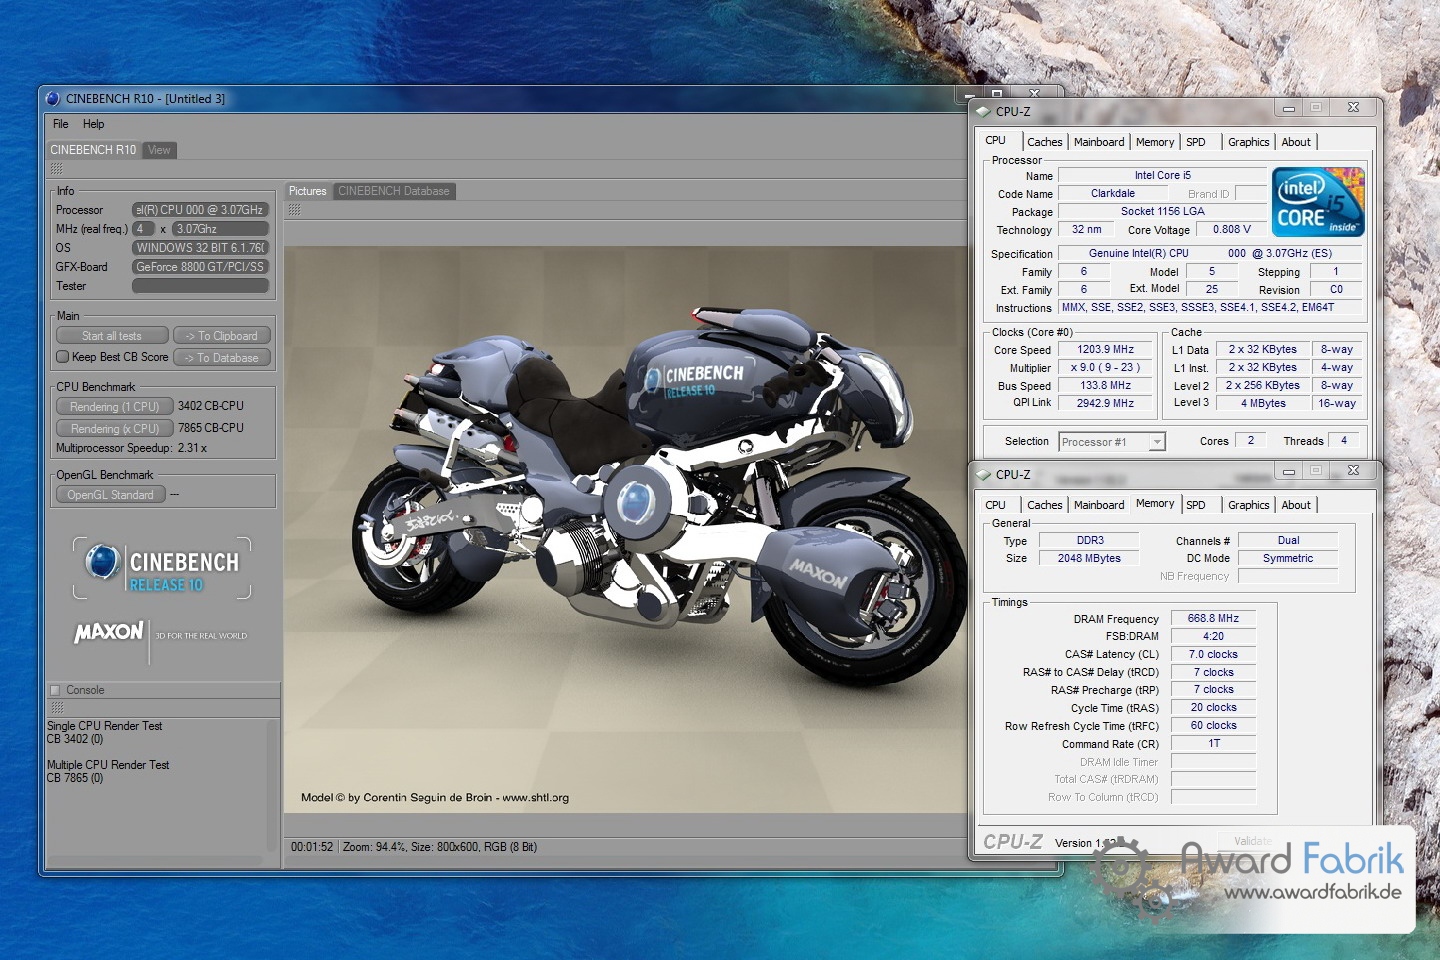Click the console panel scrollbar

pyautogui.click(x=272, y=785)
